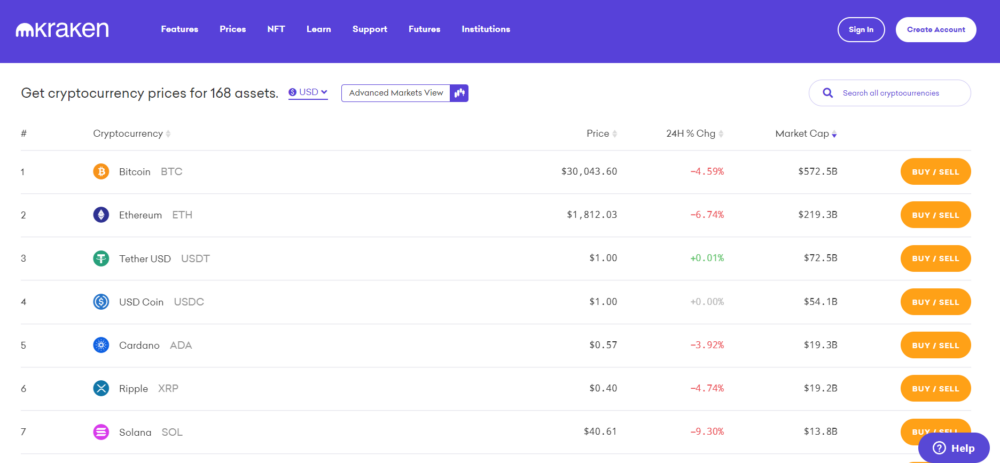The width and height of the screenshot is (1000, 463).
Task: Click the Ripple coin icon
Action: (101, 388)
